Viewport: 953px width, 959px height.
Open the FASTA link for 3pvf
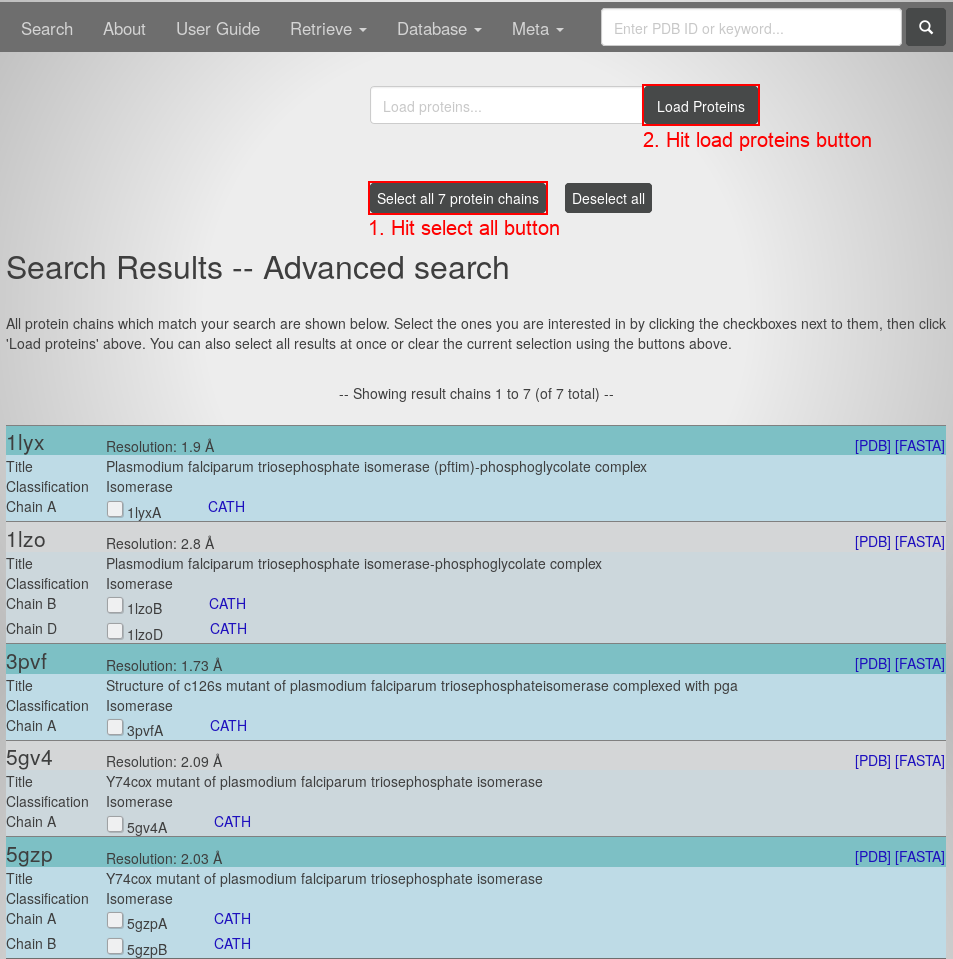point(919,664)
